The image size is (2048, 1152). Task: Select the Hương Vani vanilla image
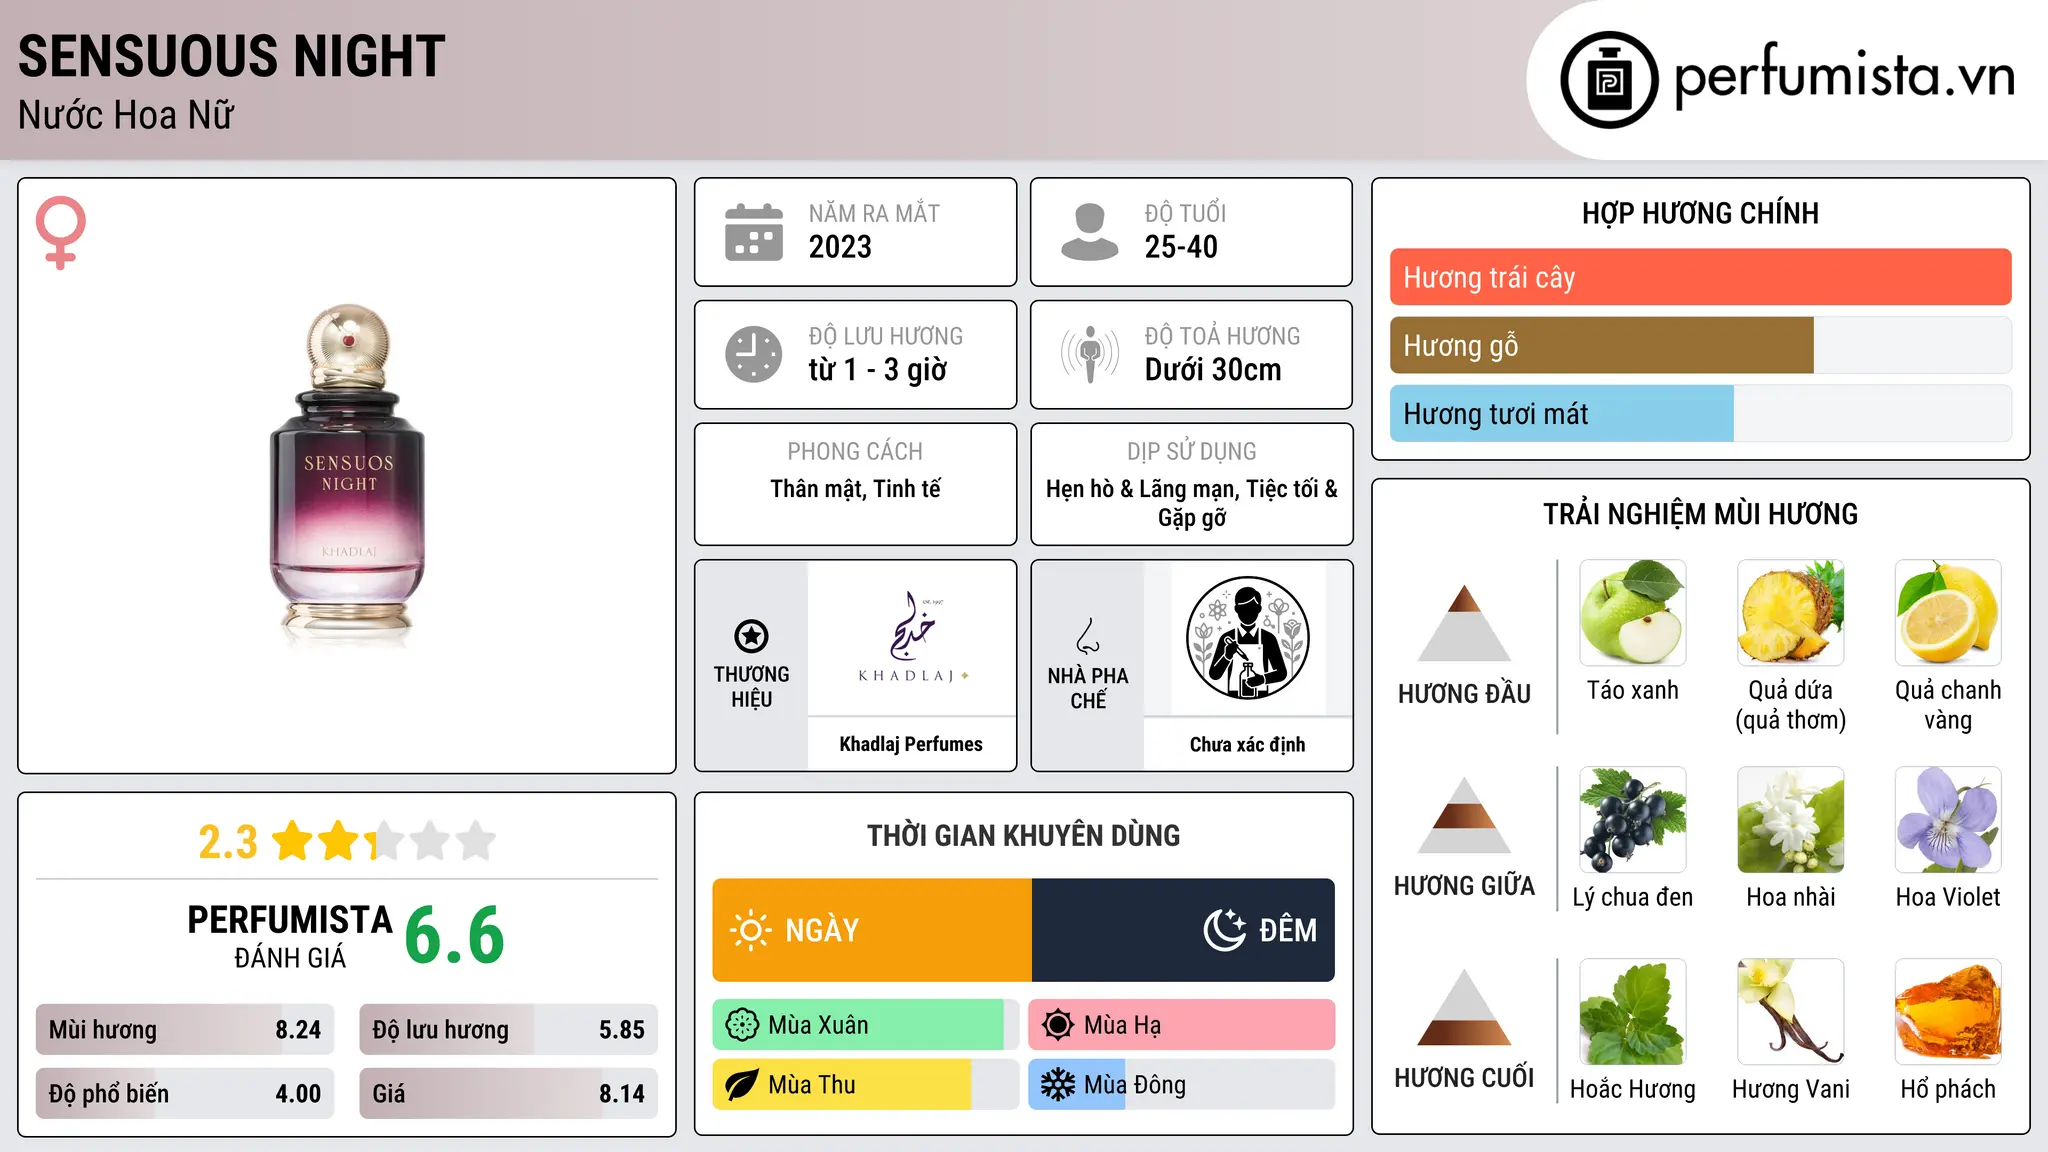pyautogui.click(x=1791, y=1012)
